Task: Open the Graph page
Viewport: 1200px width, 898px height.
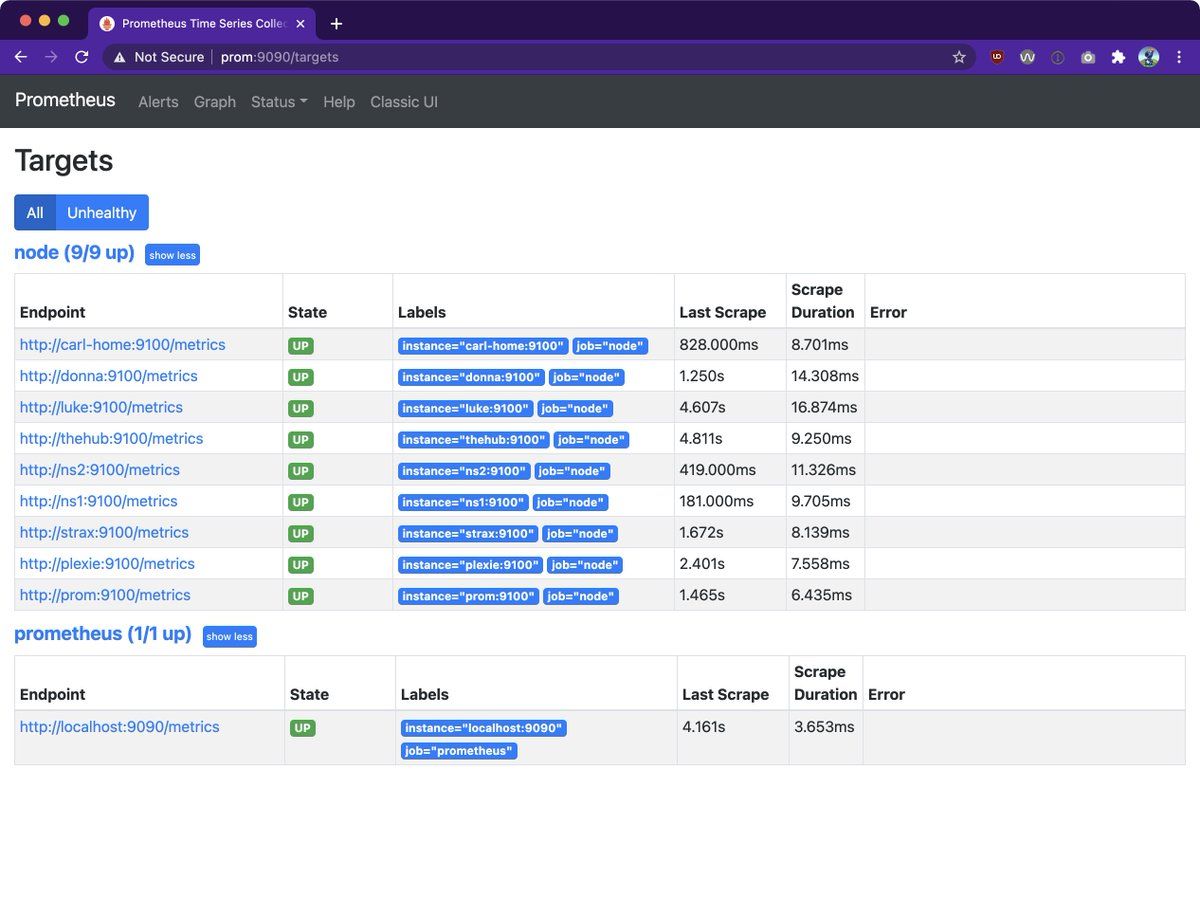Action: point(215,102)
